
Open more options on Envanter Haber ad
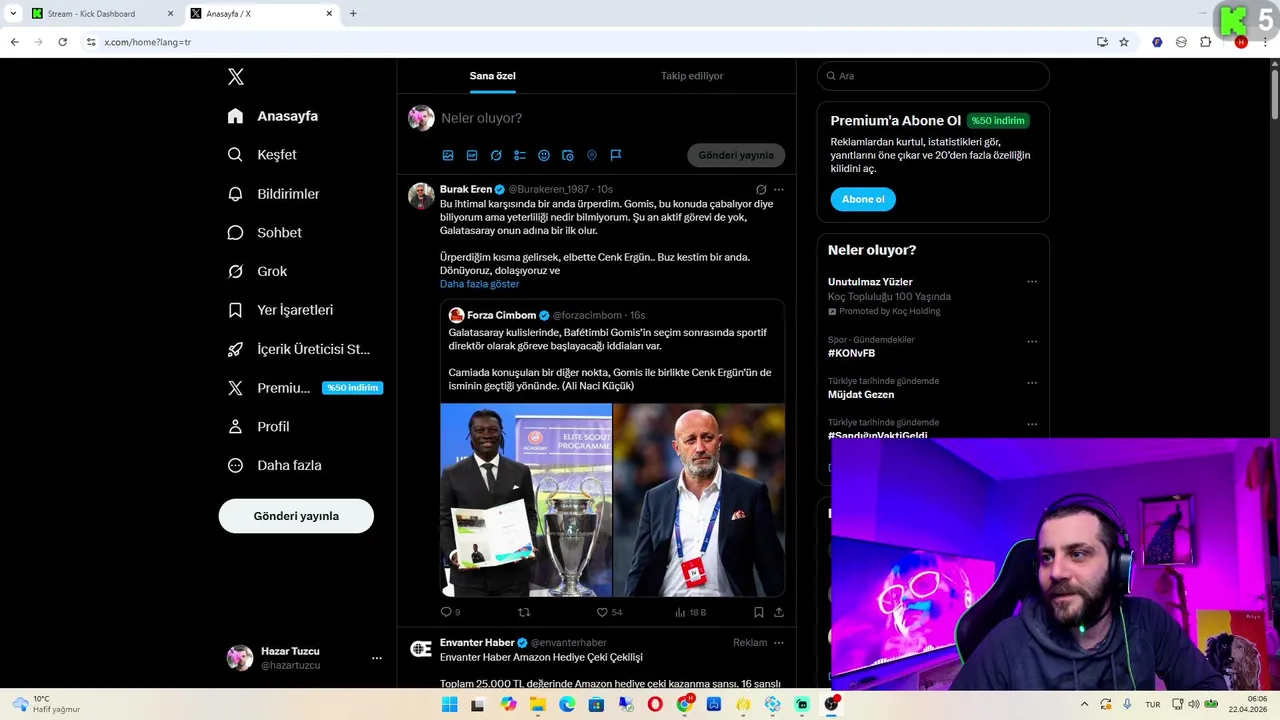(x=779, y=643)
